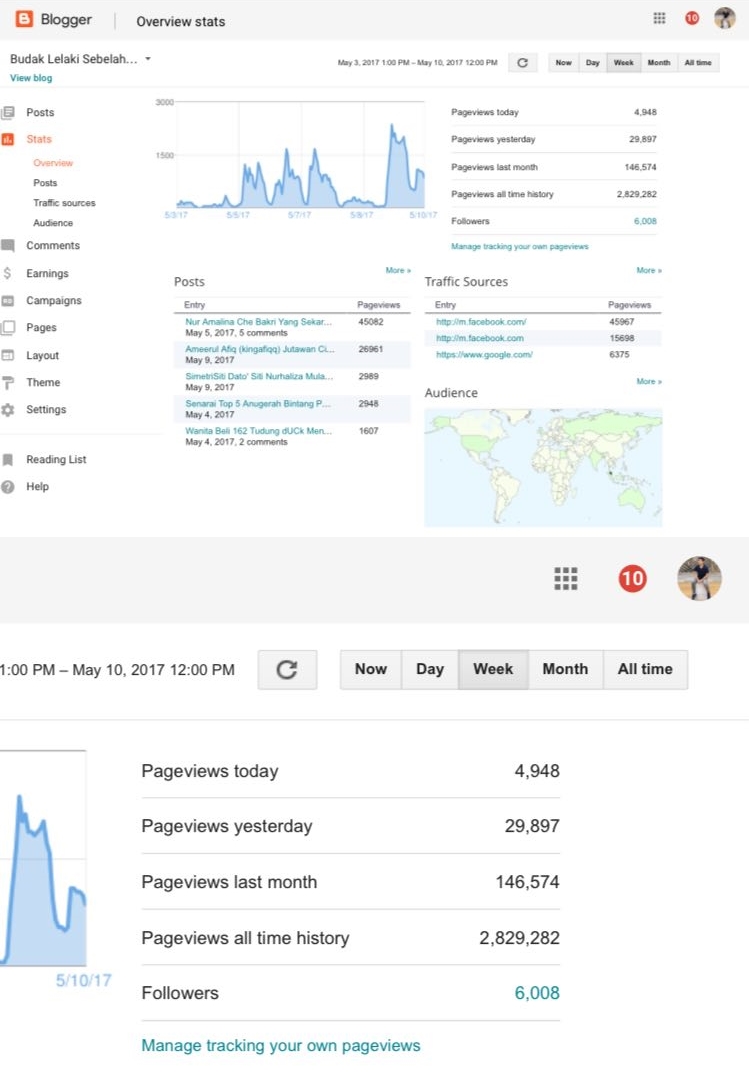Click the small refresh stats button
Viewport: 749px width, 1073px height.
pyautogui.click(x=523, y=63)
